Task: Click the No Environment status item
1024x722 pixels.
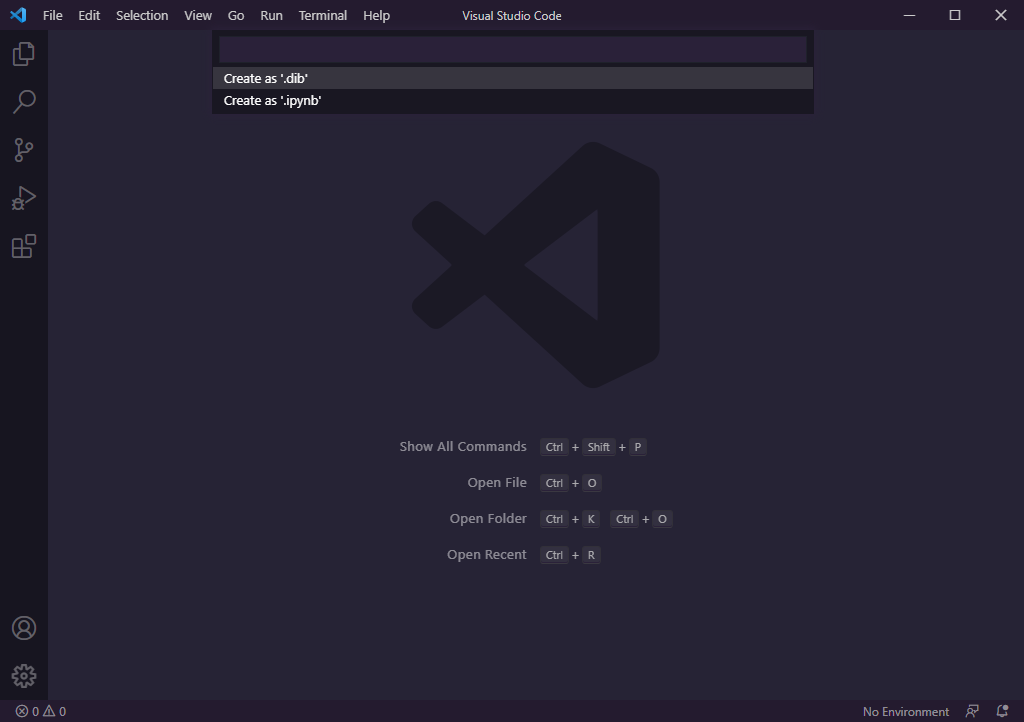Action: [x=905, y=711]
